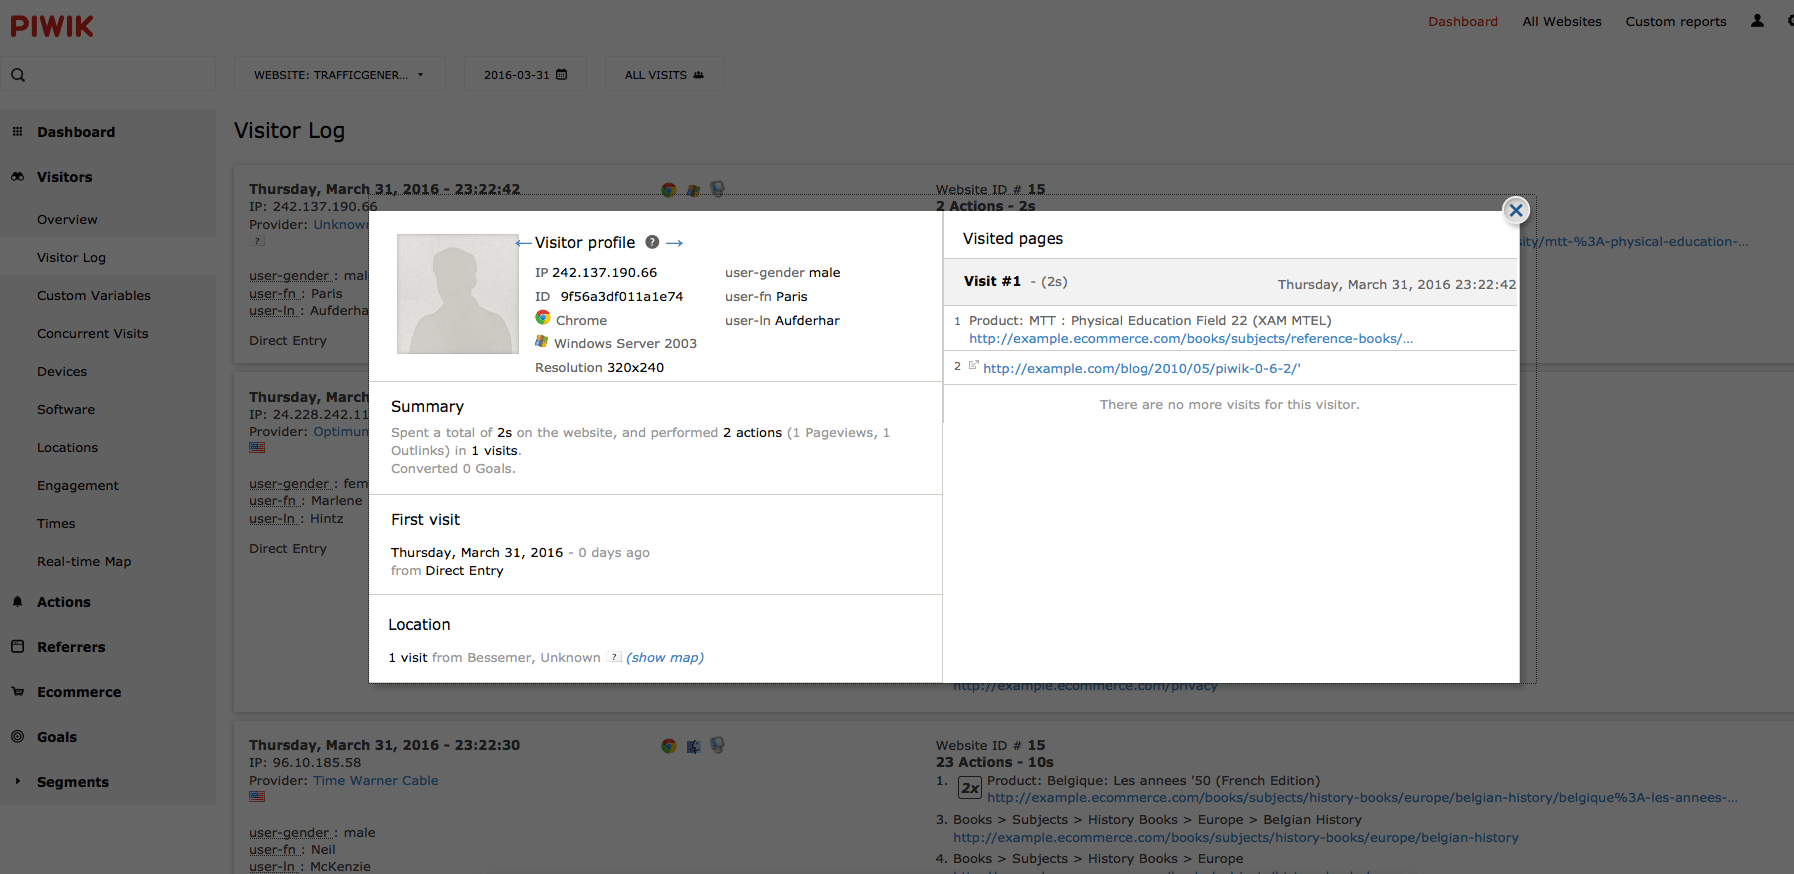Click the visitor avatar placeholder image

point(458,294)
